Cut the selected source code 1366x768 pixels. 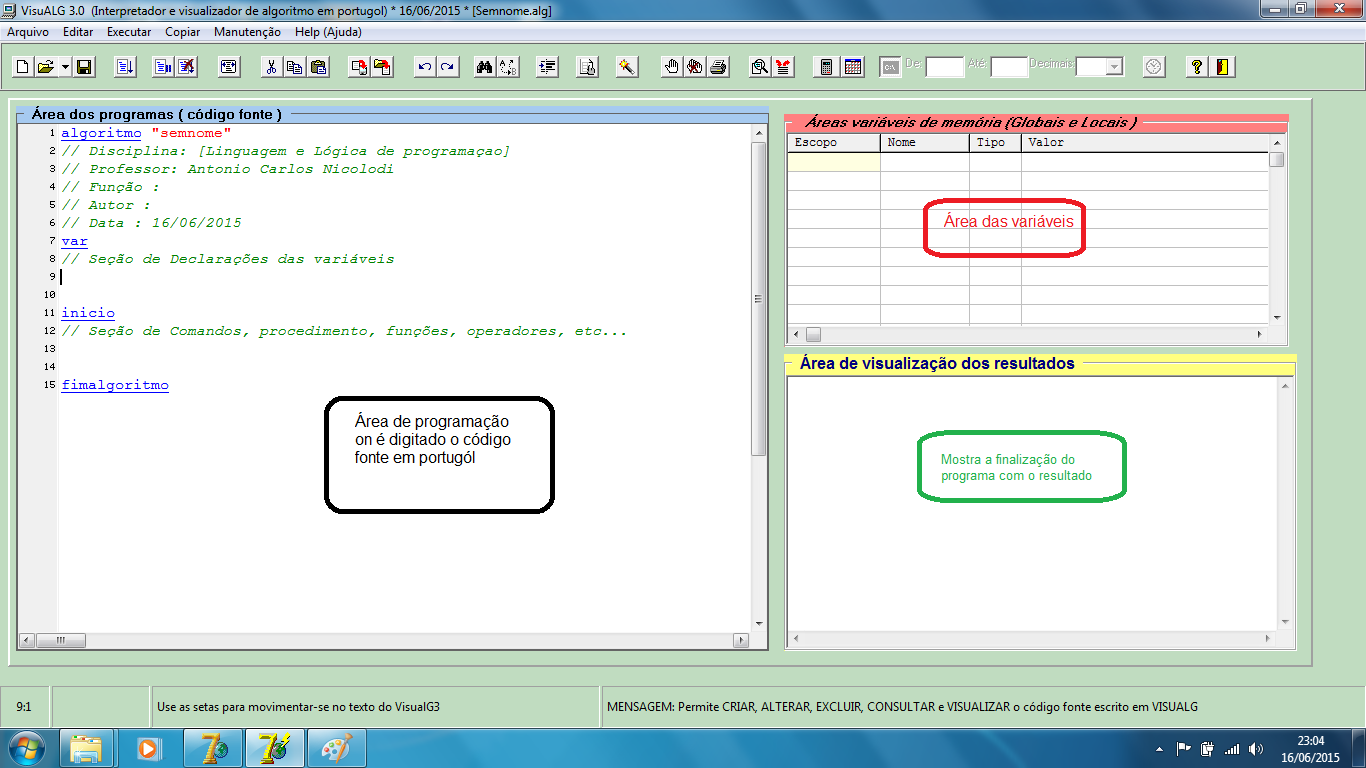coord(272,67)
